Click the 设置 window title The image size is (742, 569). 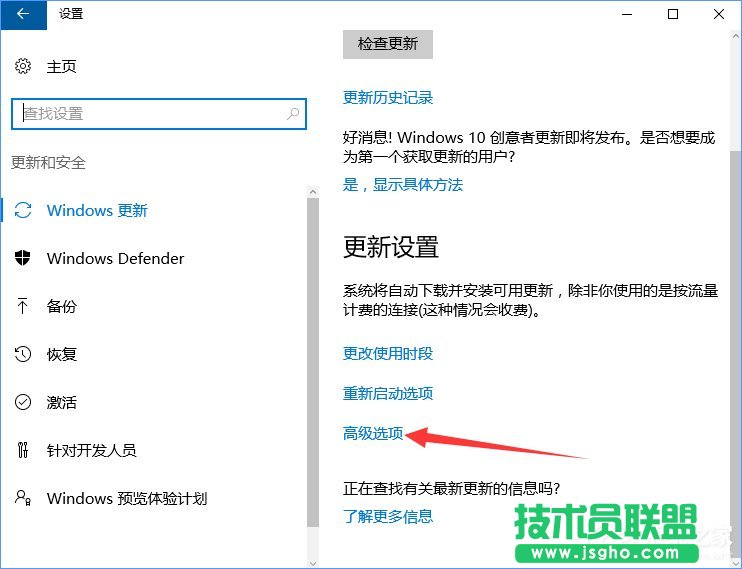pos(71,14)
